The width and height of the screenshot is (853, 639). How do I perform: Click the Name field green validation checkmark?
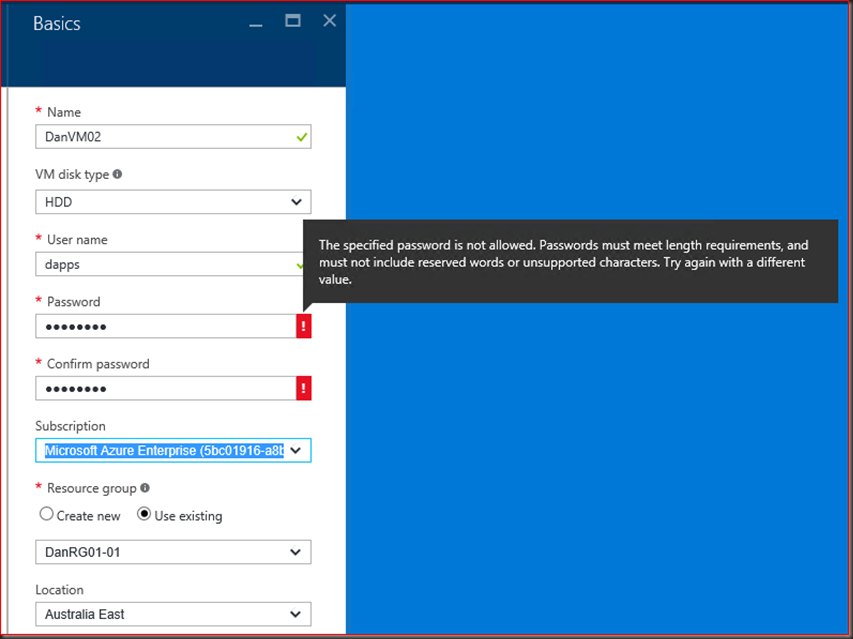click(301, 137)
